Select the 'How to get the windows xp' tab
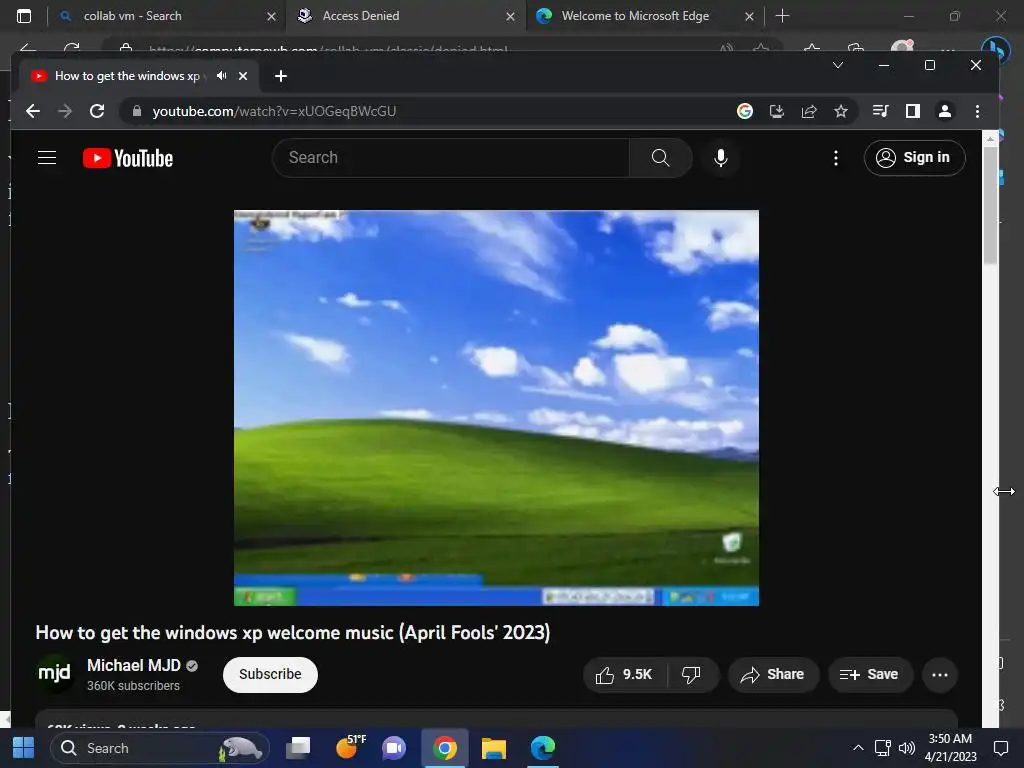 point(127,76)
